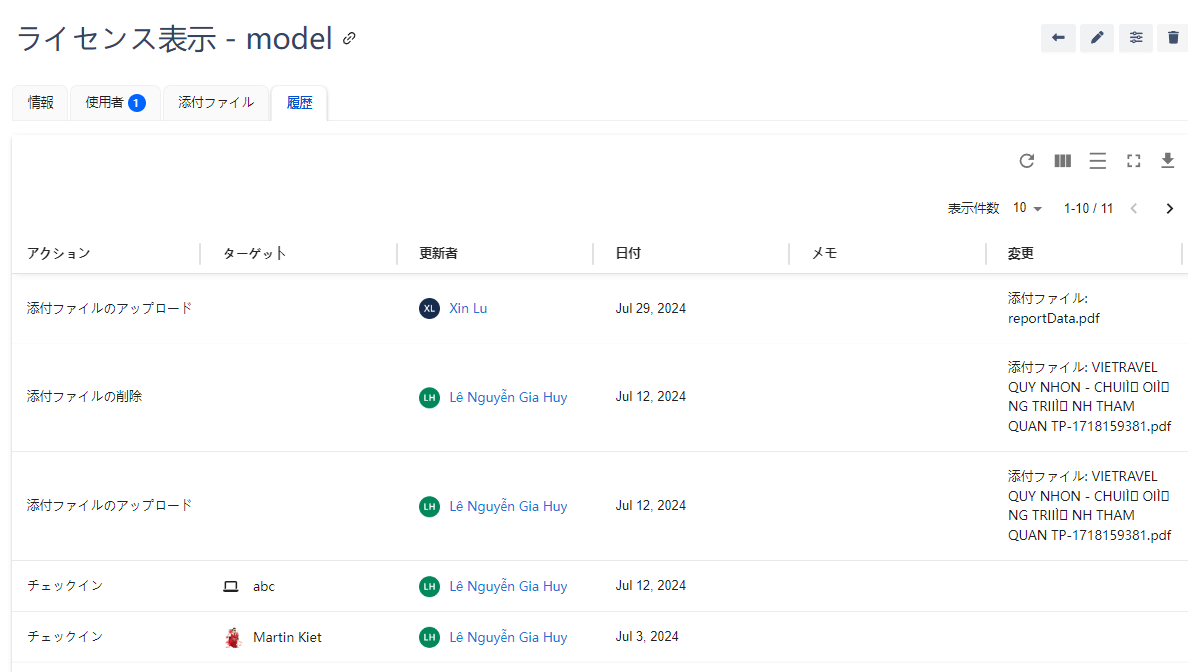Image resolution: width=1188 pixels, height=672 pixels.
Task: Open the 表示件数 rows-per-page dropdown
Action: point(1027,208)
